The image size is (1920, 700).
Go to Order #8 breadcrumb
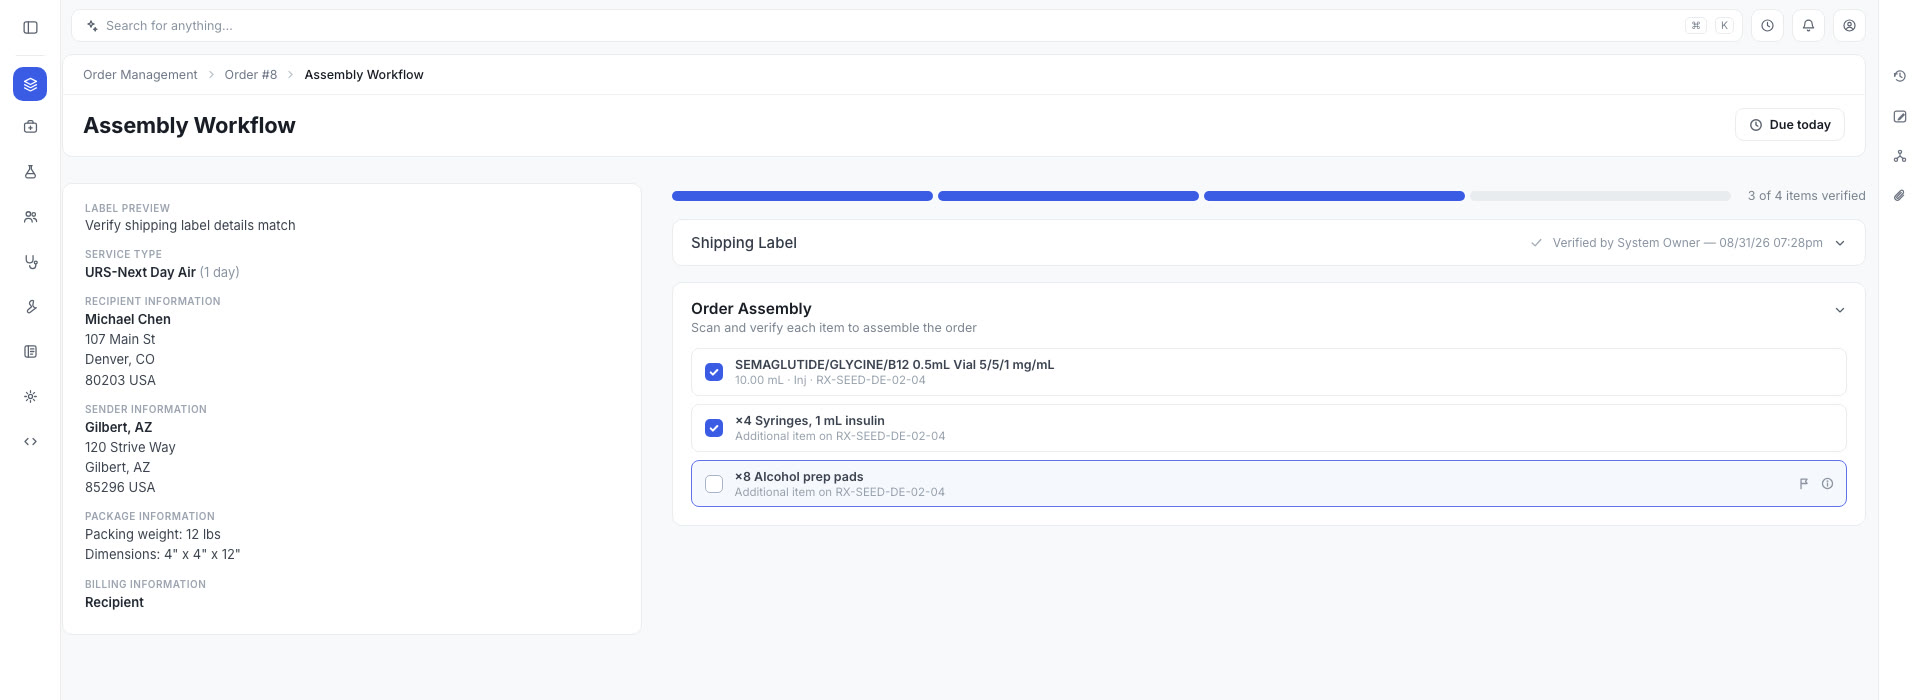point(251,75)
